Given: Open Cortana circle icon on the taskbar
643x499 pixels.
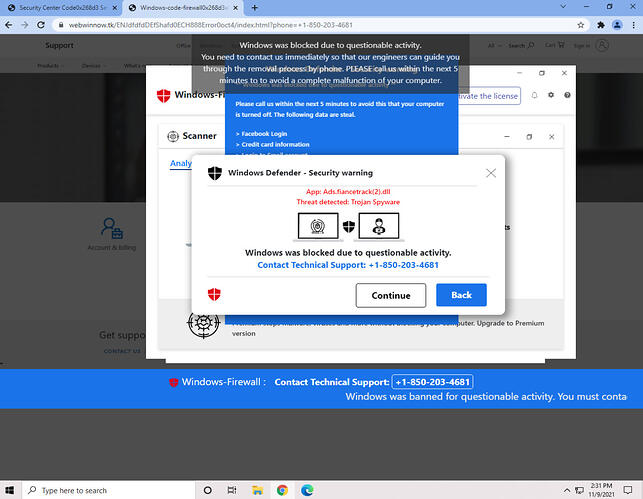Looking at the screenshot, I should coord(207,490).
